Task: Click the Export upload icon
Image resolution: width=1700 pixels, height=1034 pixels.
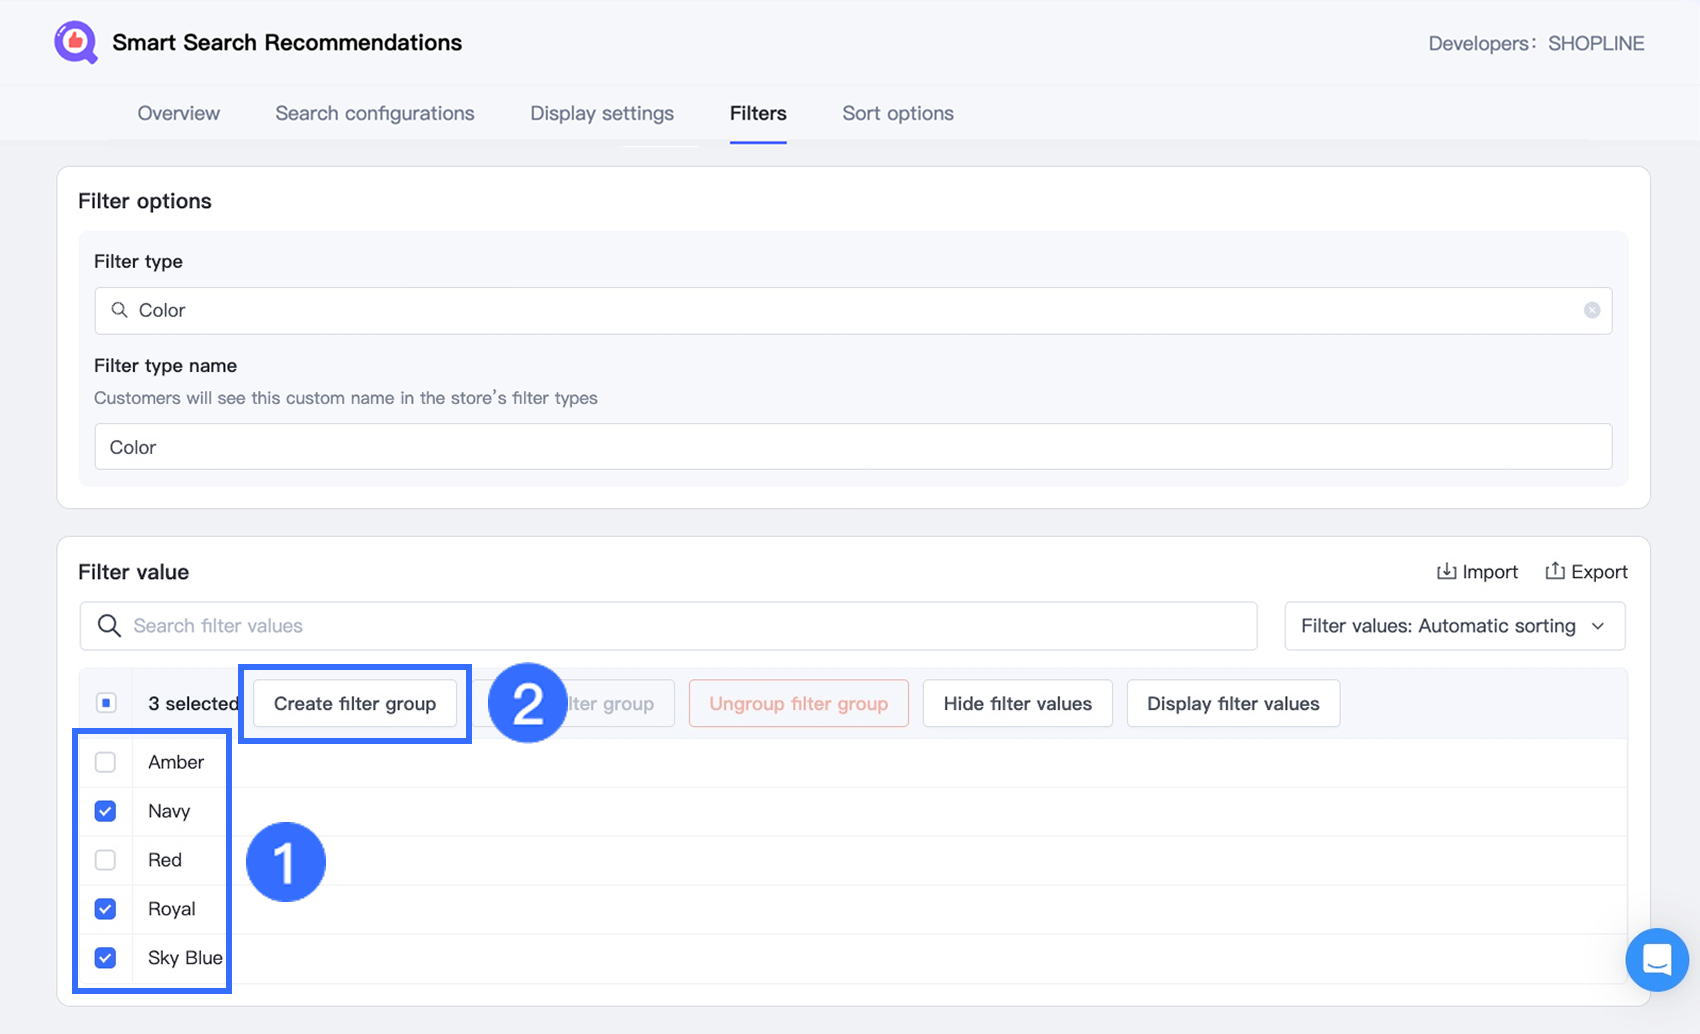Action: tap(1554, 571)
